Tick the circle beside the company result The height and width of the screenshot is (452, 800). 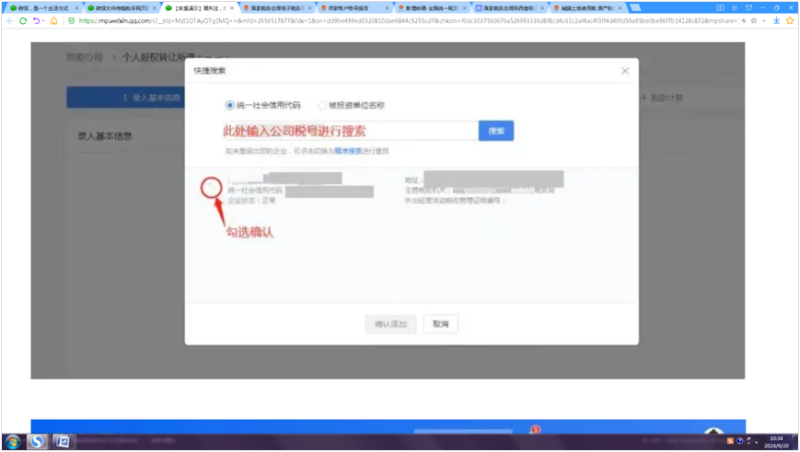point(211,187)
